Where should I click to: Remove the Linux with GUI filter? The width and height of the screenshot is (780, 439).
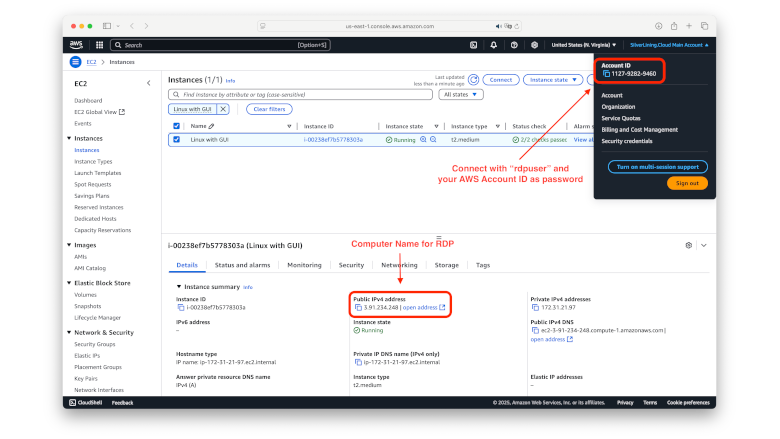tap(223, 109)
